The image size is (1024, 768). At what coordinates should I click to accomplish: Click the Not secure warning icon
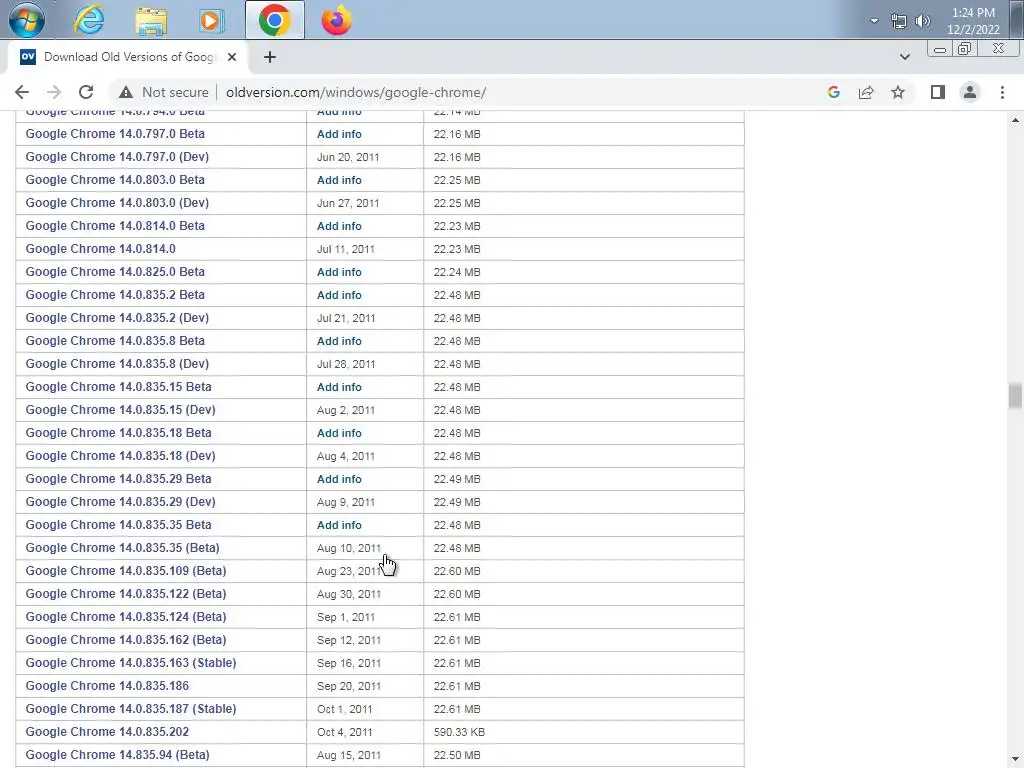coord(126,92)
